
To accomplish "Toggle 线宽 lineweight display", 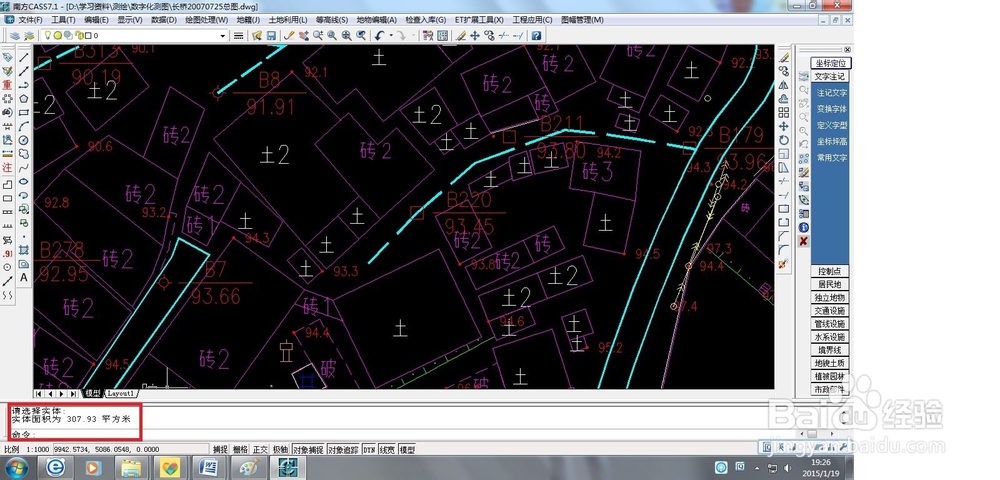I will click(387, 449).
